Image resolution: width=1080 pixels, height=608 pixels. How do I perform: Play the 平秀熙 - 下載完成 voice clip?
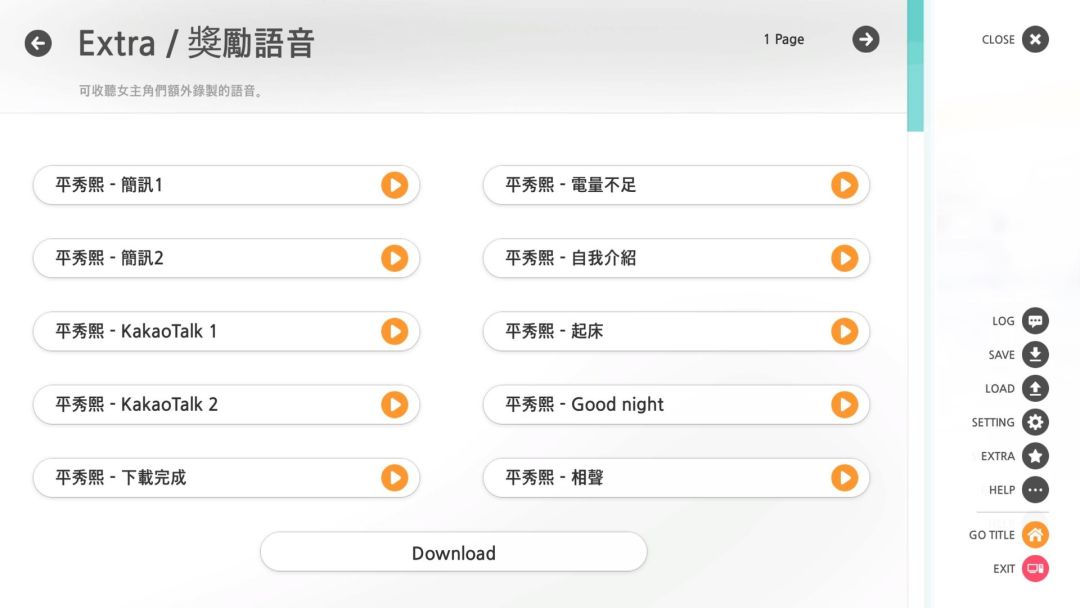(394, 477)
